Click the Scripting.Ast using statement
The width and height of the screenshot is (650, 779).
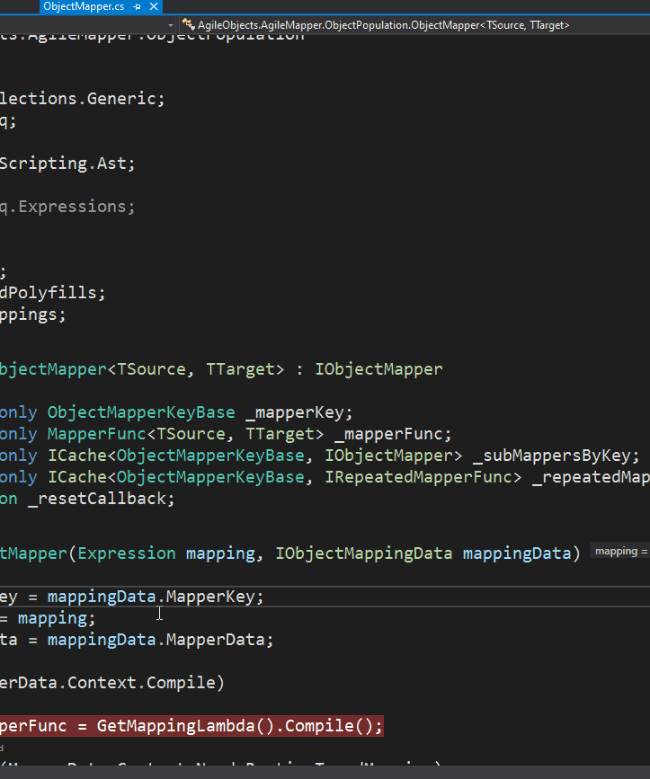(67, 163)
